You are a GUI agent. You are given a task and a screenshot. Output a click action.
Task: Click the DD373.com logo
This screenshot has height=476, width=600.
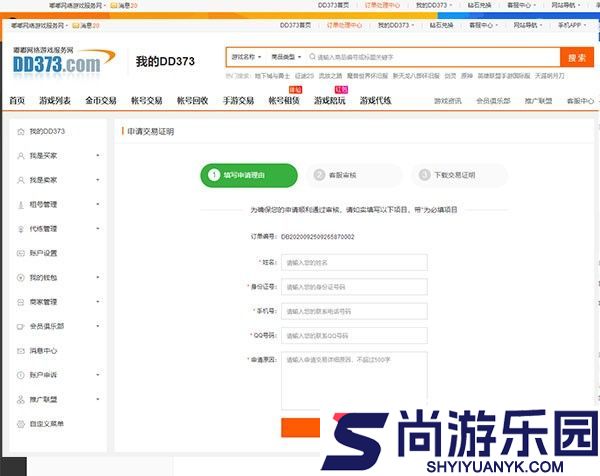[x=64, y=61]
